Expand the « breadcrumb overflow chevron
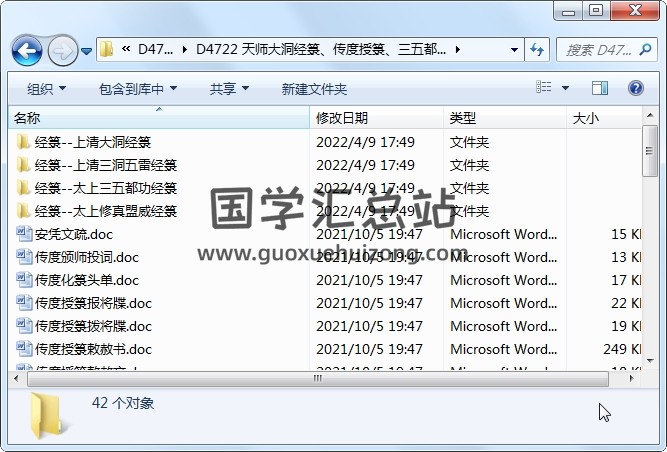The width and height of the screenshot is (667, 452). coord(125,49)
